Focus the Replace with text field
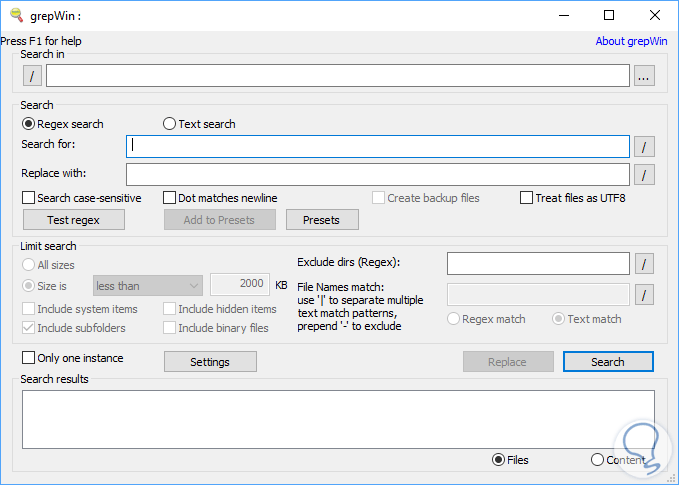The width and height of the screenshot is (679, 485). (378, 175)
